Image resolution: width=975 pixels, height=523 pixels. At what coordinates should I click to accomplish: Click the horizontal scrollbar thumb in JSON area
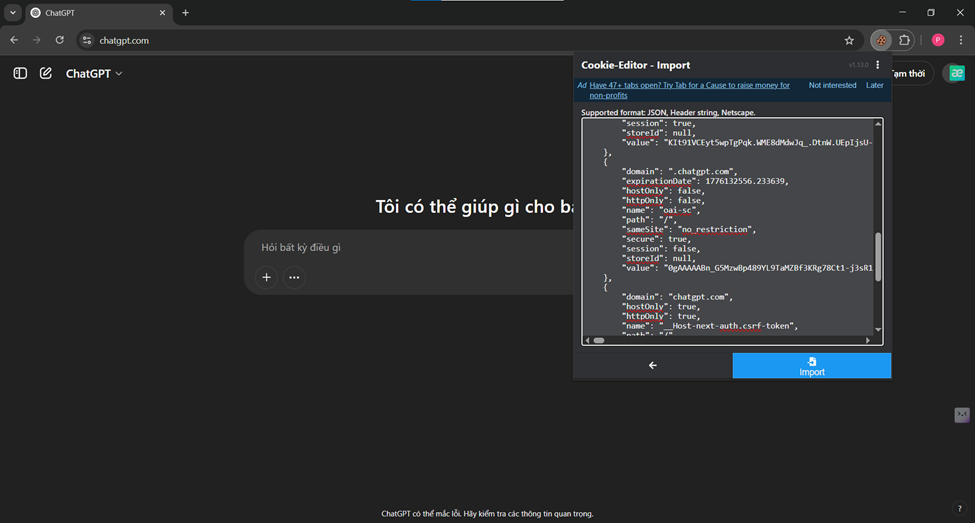599,340
